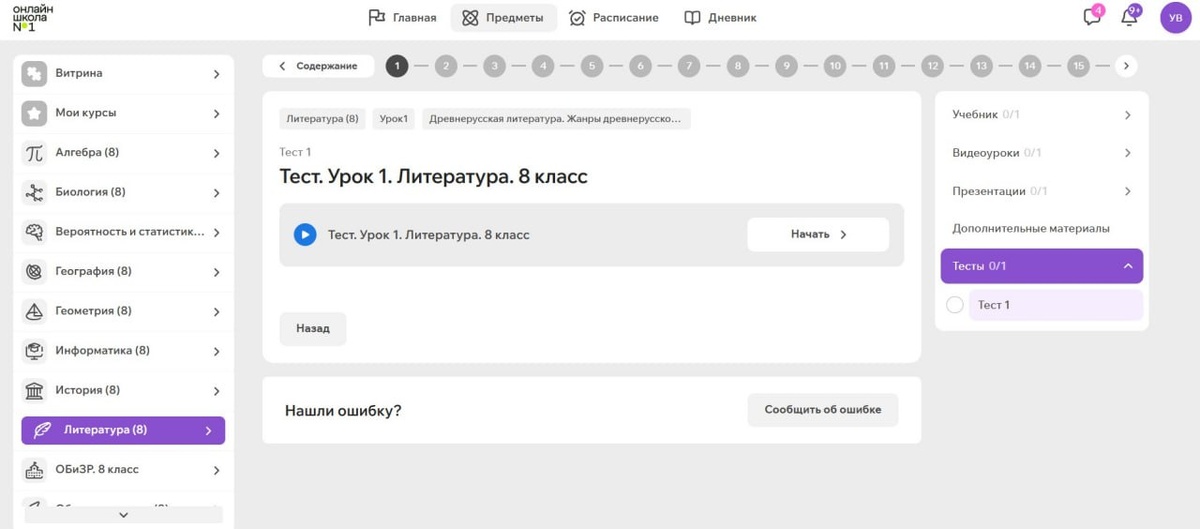The image size is (1200, 529).
Task: Click the next steps arrow button
Action: coord(1127,66)
